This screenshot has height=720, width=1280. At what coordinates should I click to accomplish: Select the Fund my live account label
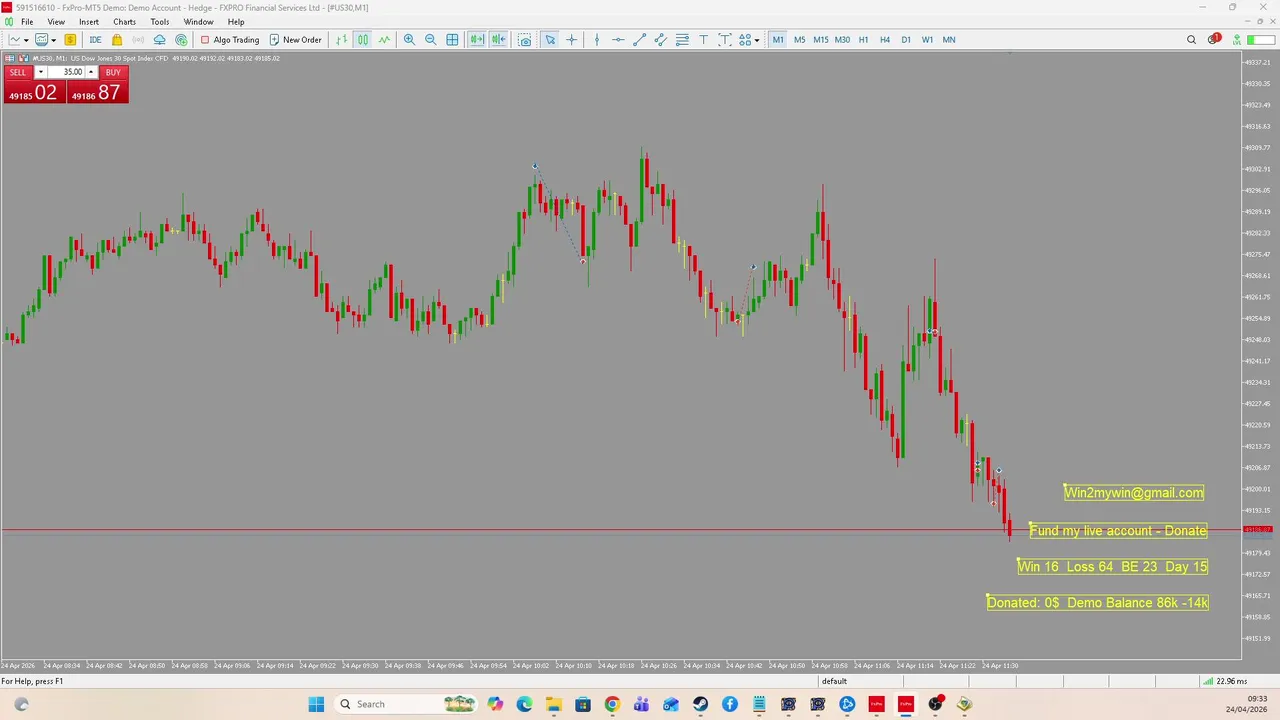point(1118,531)
